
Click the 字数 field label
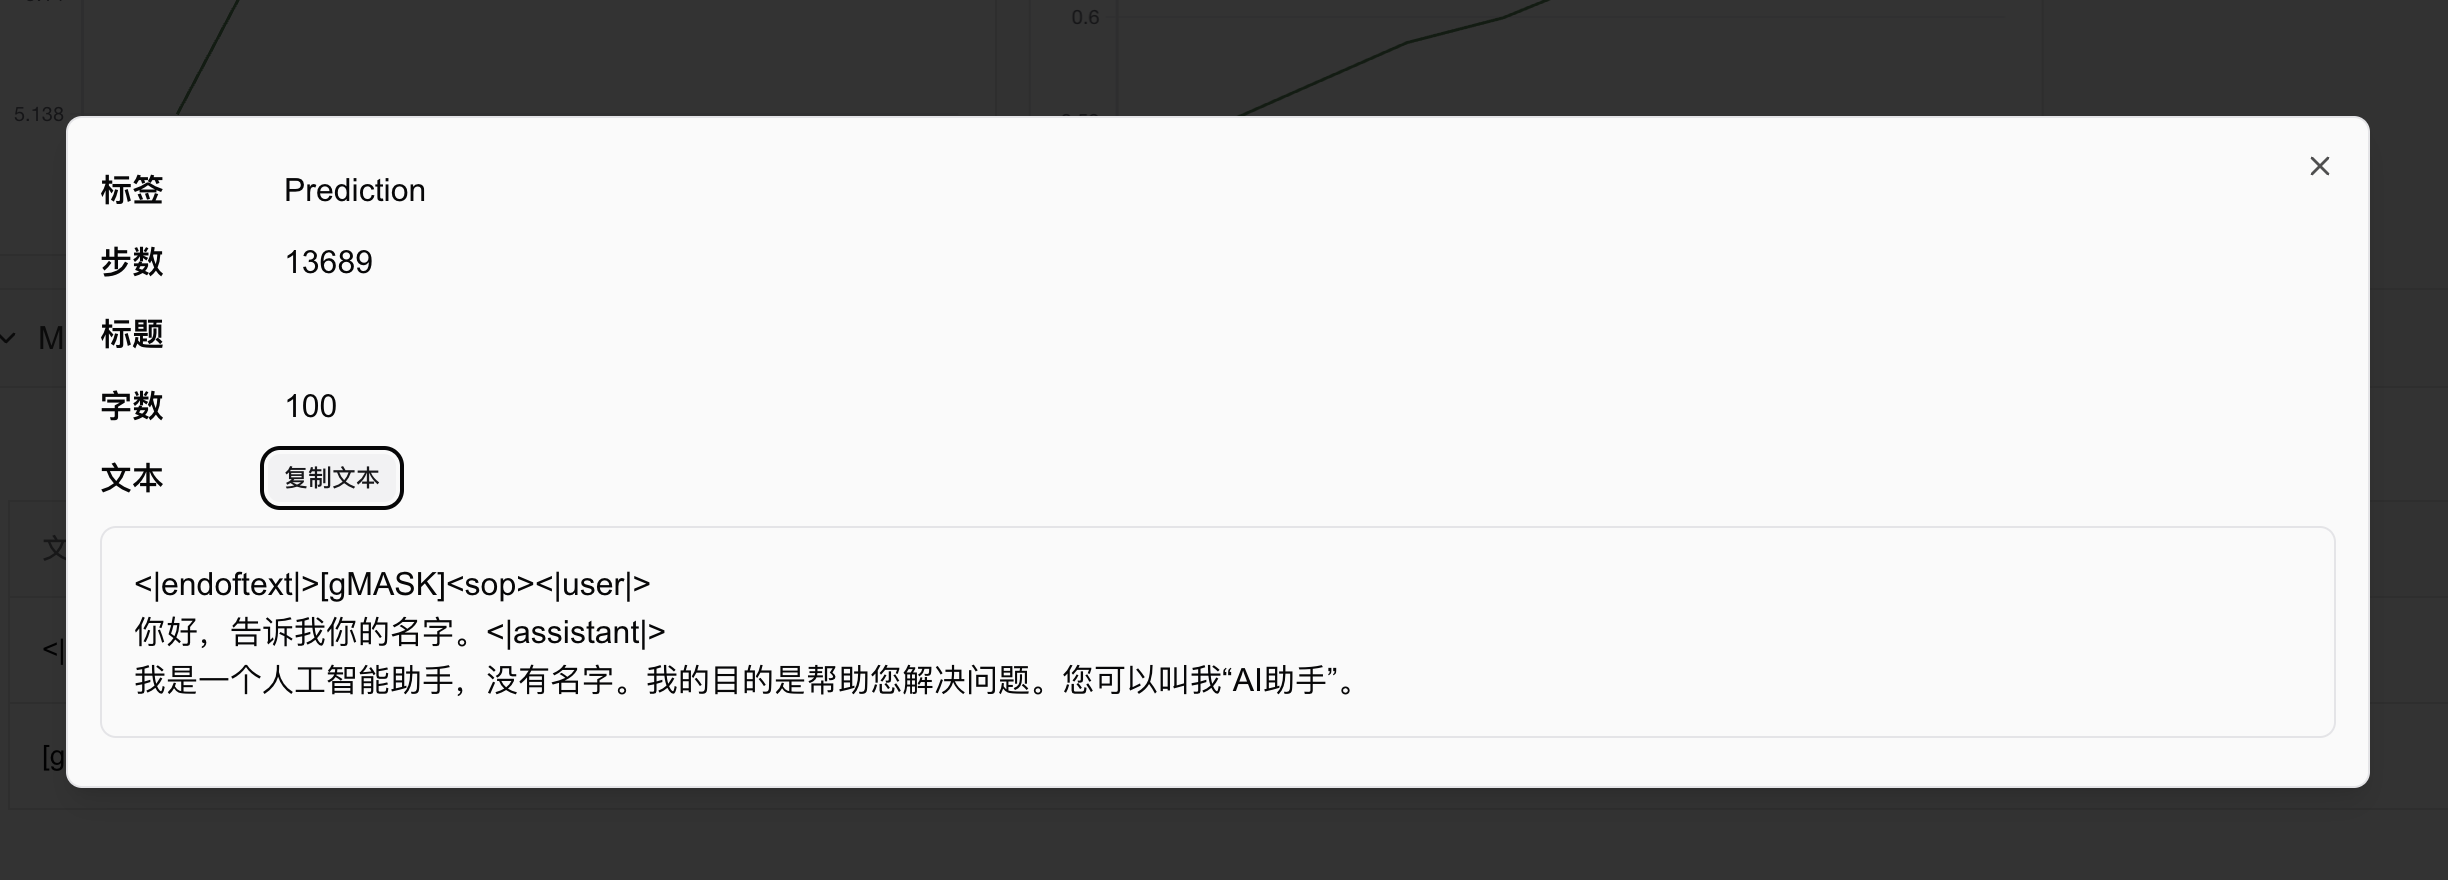[x=132, y=406]
